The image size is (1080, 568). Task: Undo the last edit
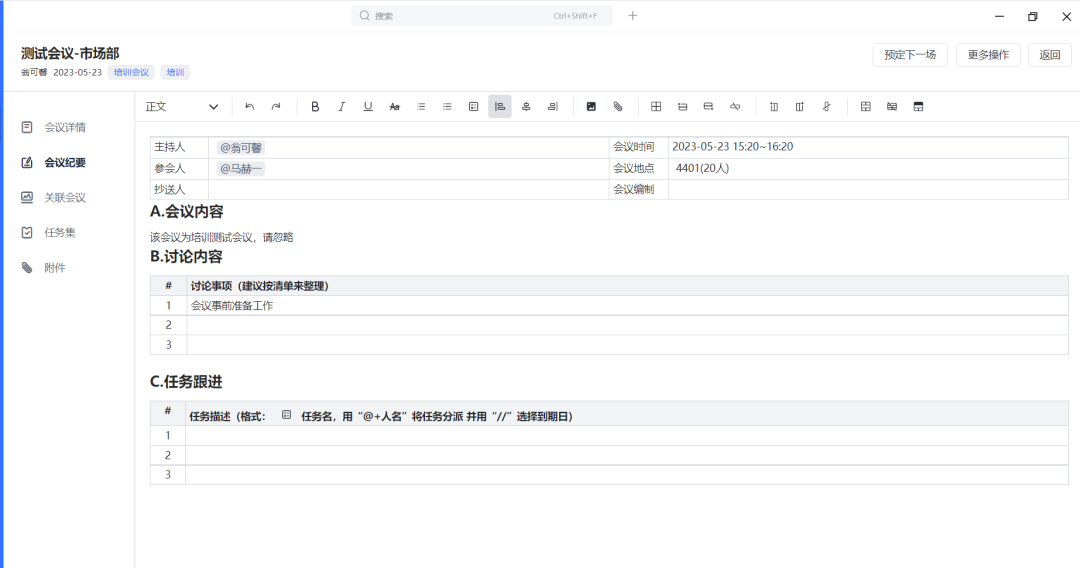[x=249, y=107]
